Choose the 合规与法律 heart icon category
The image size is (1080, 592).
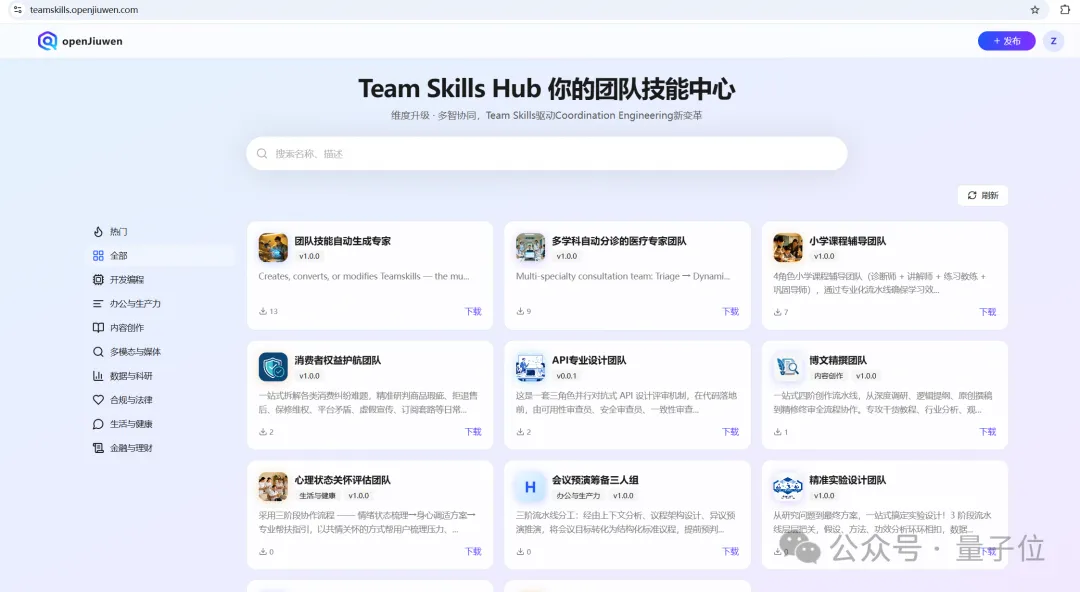click(x=97, y=399)
